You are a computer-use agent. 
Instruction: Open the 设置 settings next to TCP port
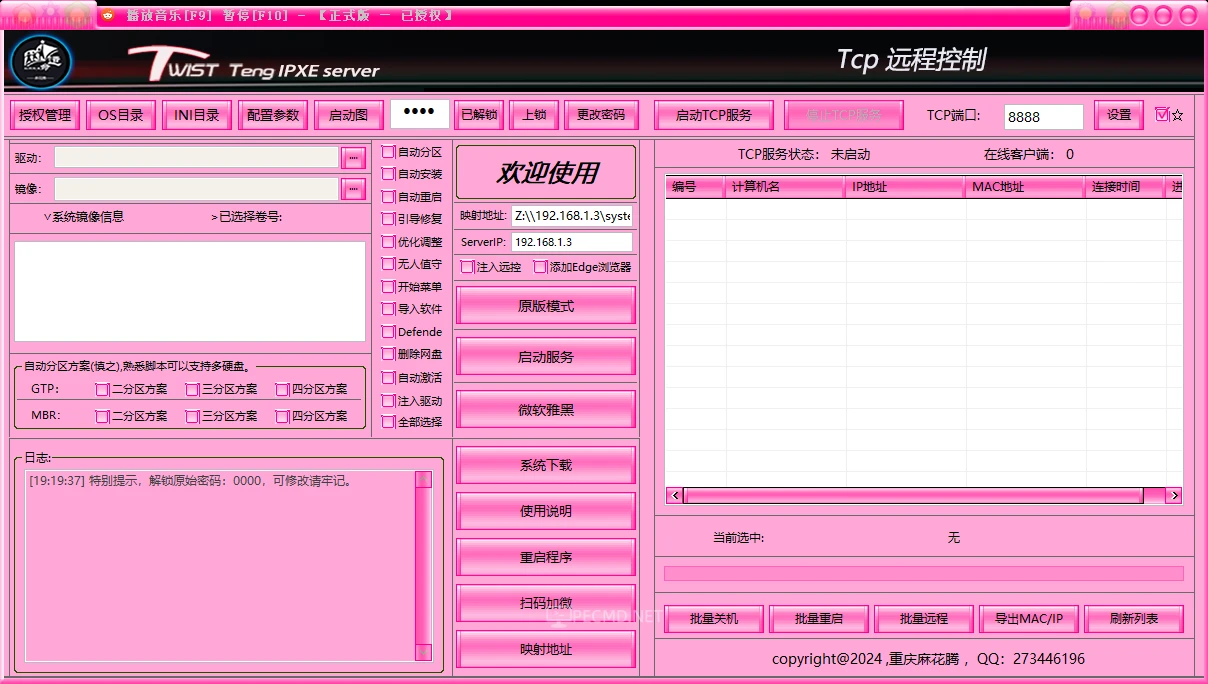pyautogui.click(x=1117, y=115)
